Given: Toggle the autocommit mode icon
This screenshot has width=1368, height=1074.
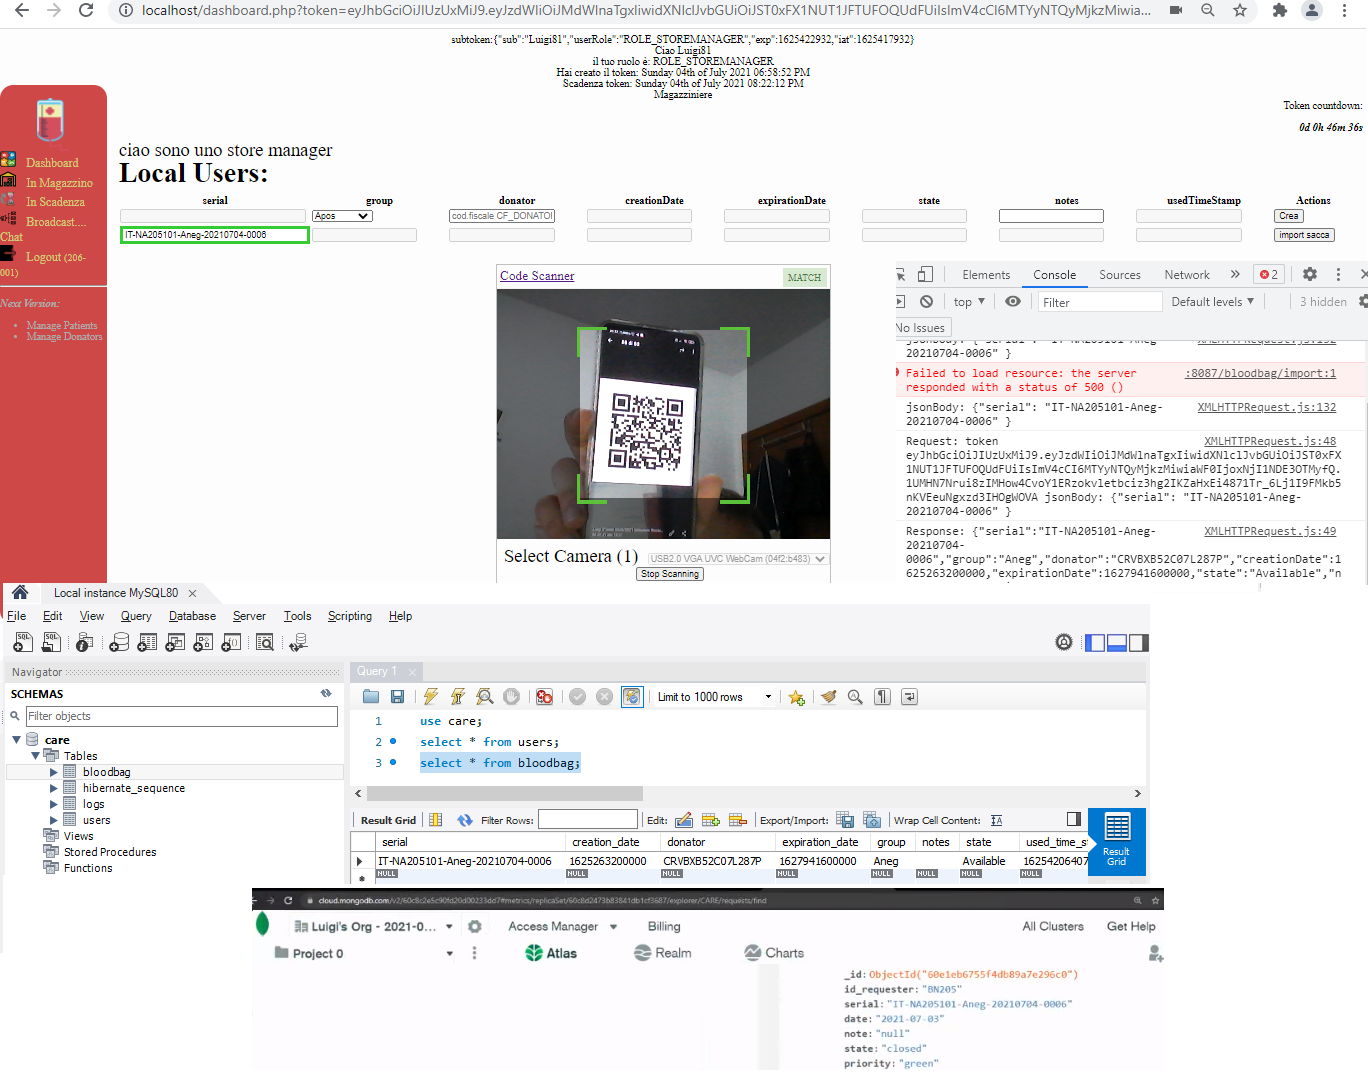Looking at the screenshot, I should coord(632,697).
